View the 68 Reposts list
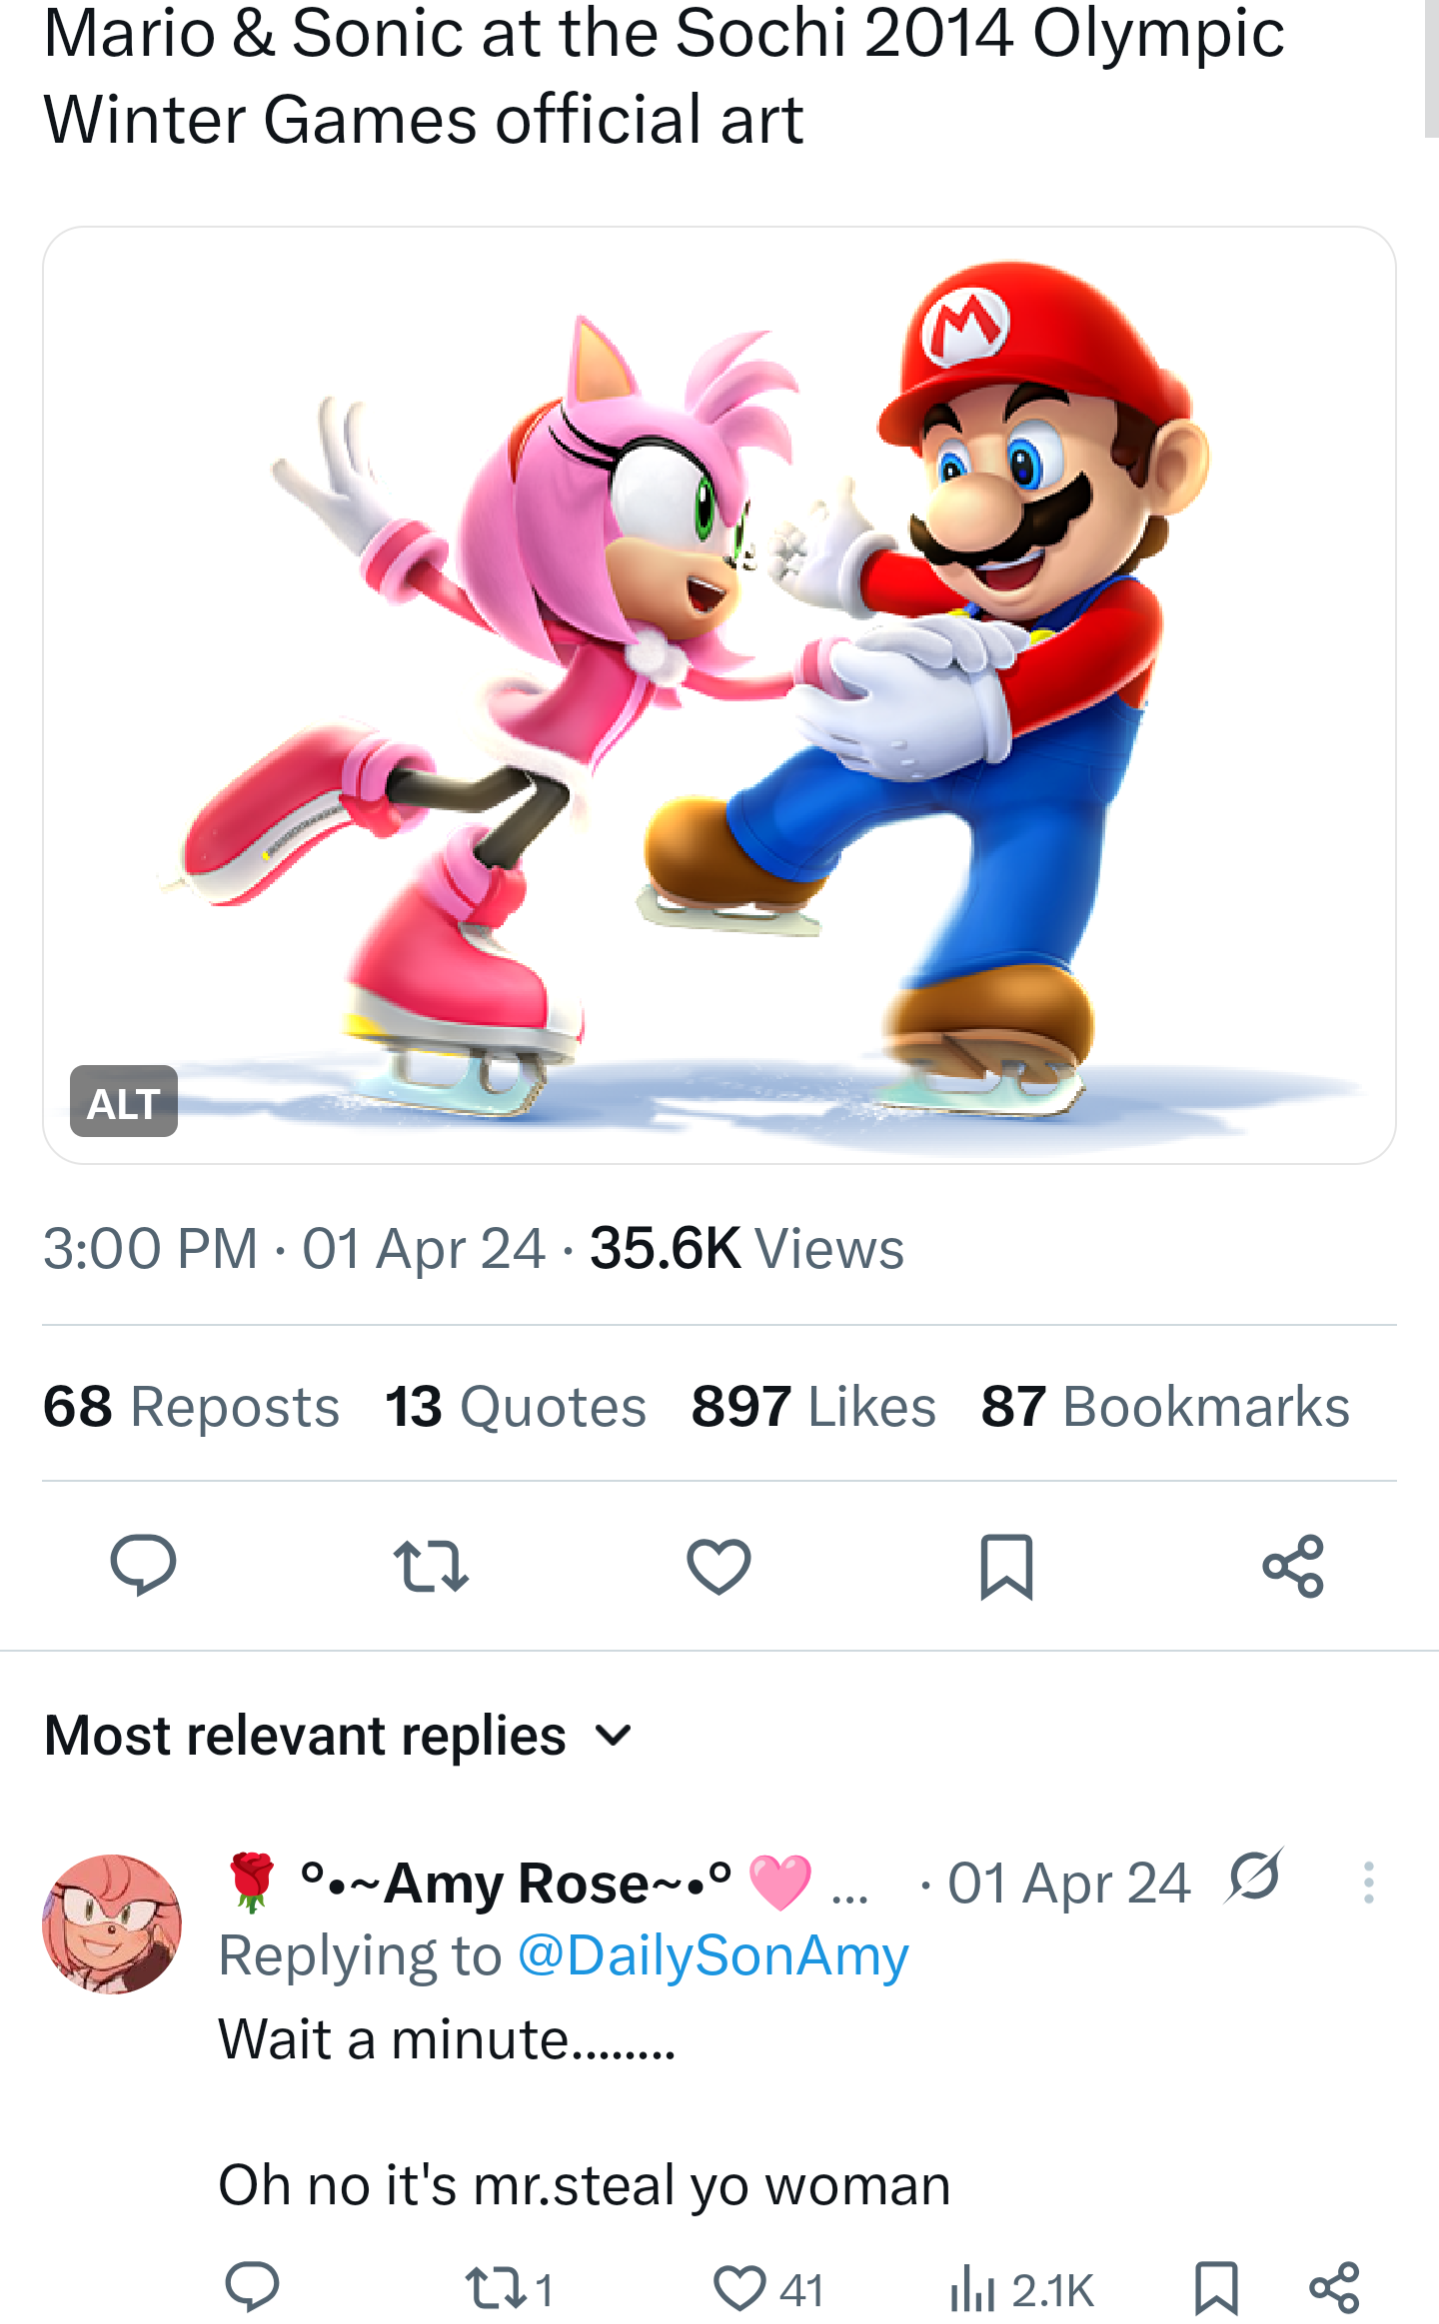The image size is (1439, 2324). 191,1406
